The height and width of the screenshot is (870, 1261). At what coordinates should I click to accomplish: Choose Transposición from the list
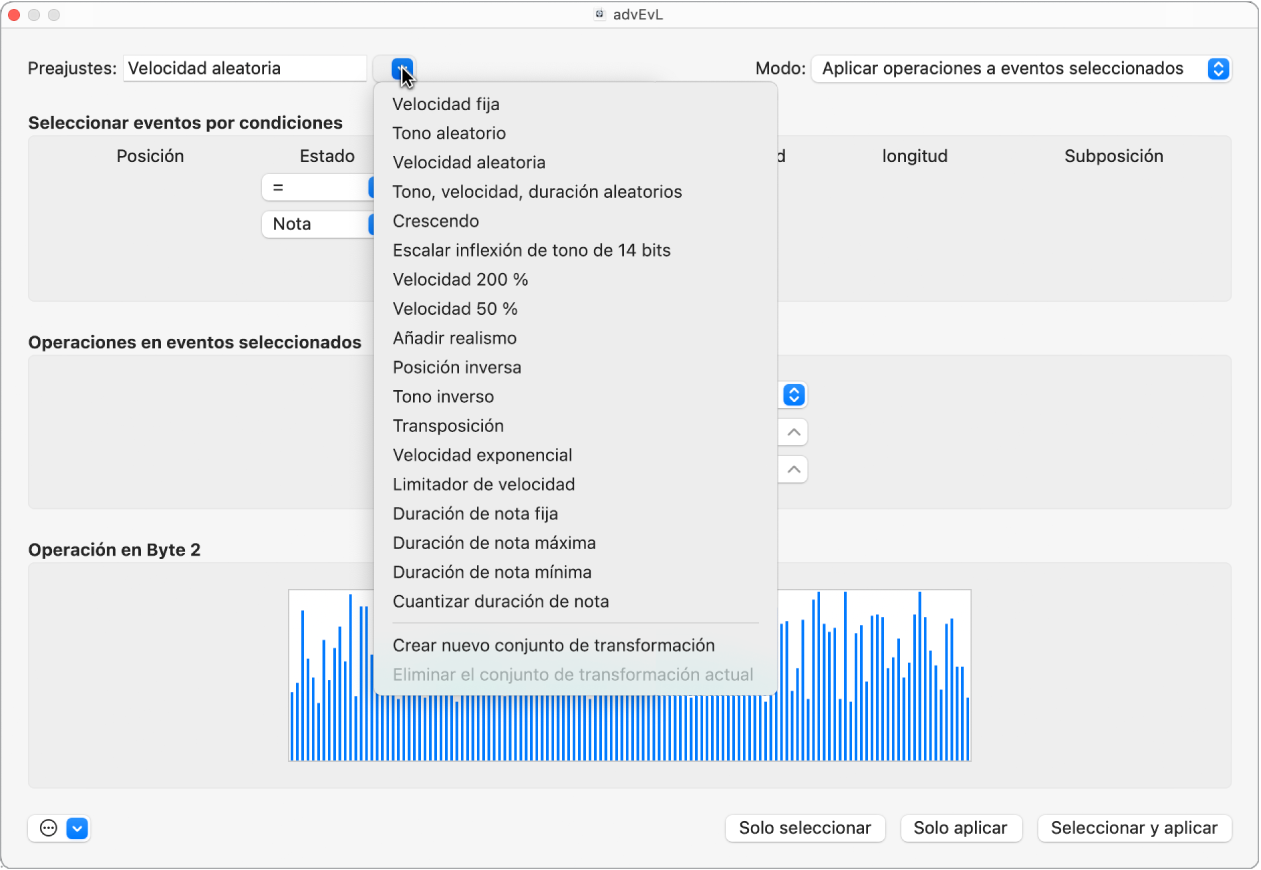[448, 426]
